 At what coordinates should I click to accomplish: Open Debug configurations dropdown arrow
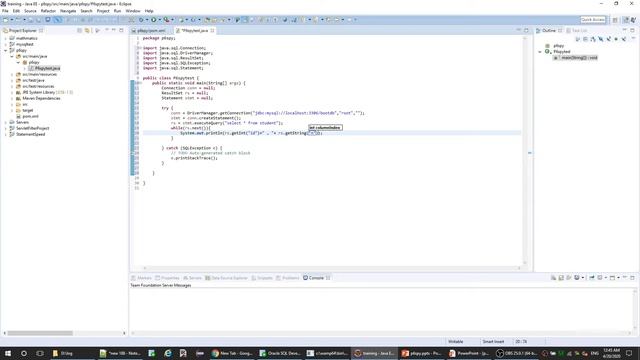pos(147,20)
